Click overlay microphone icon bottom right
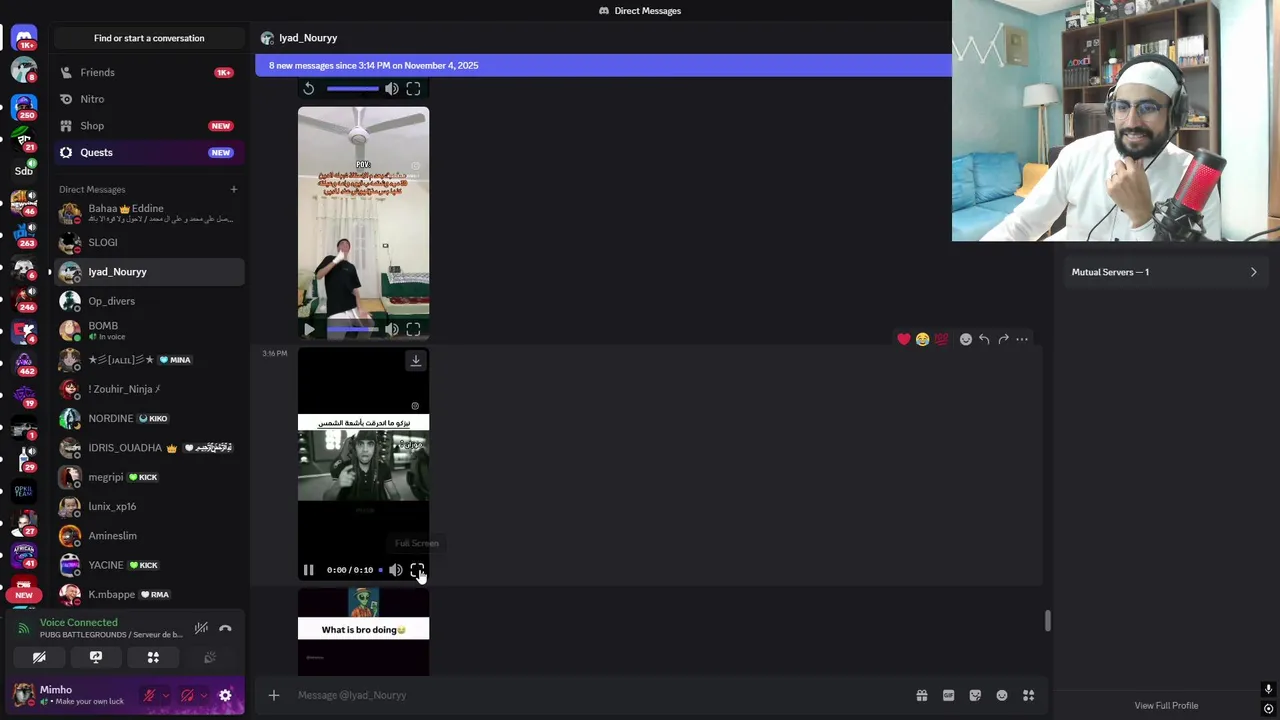The image size is (1280, 720). pyautogui.click(x=1268, y=689)
